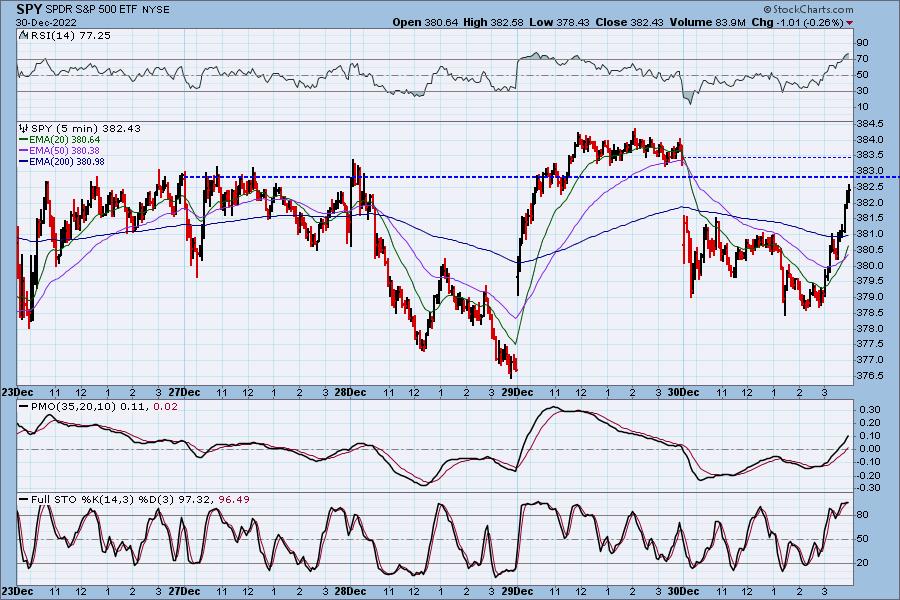Click the 383.0 price axis label

870,171
